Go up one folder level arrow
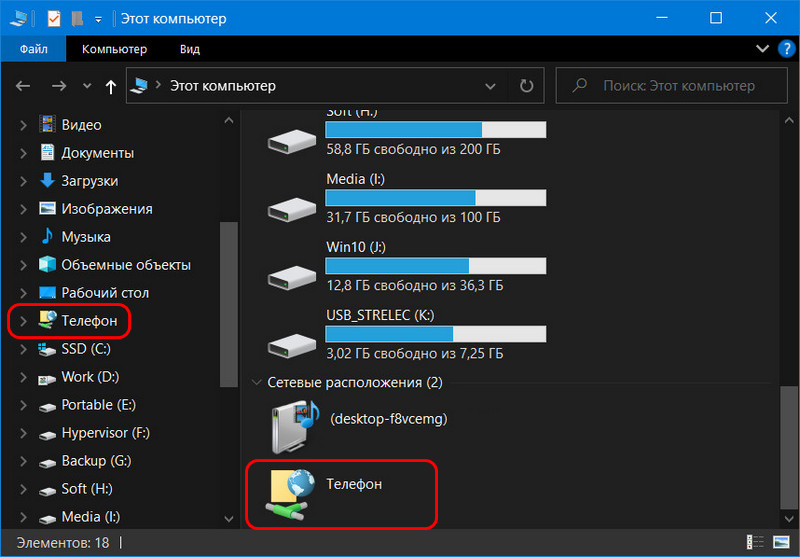Viewport: 800px width, 557px height. click(110, 86)
